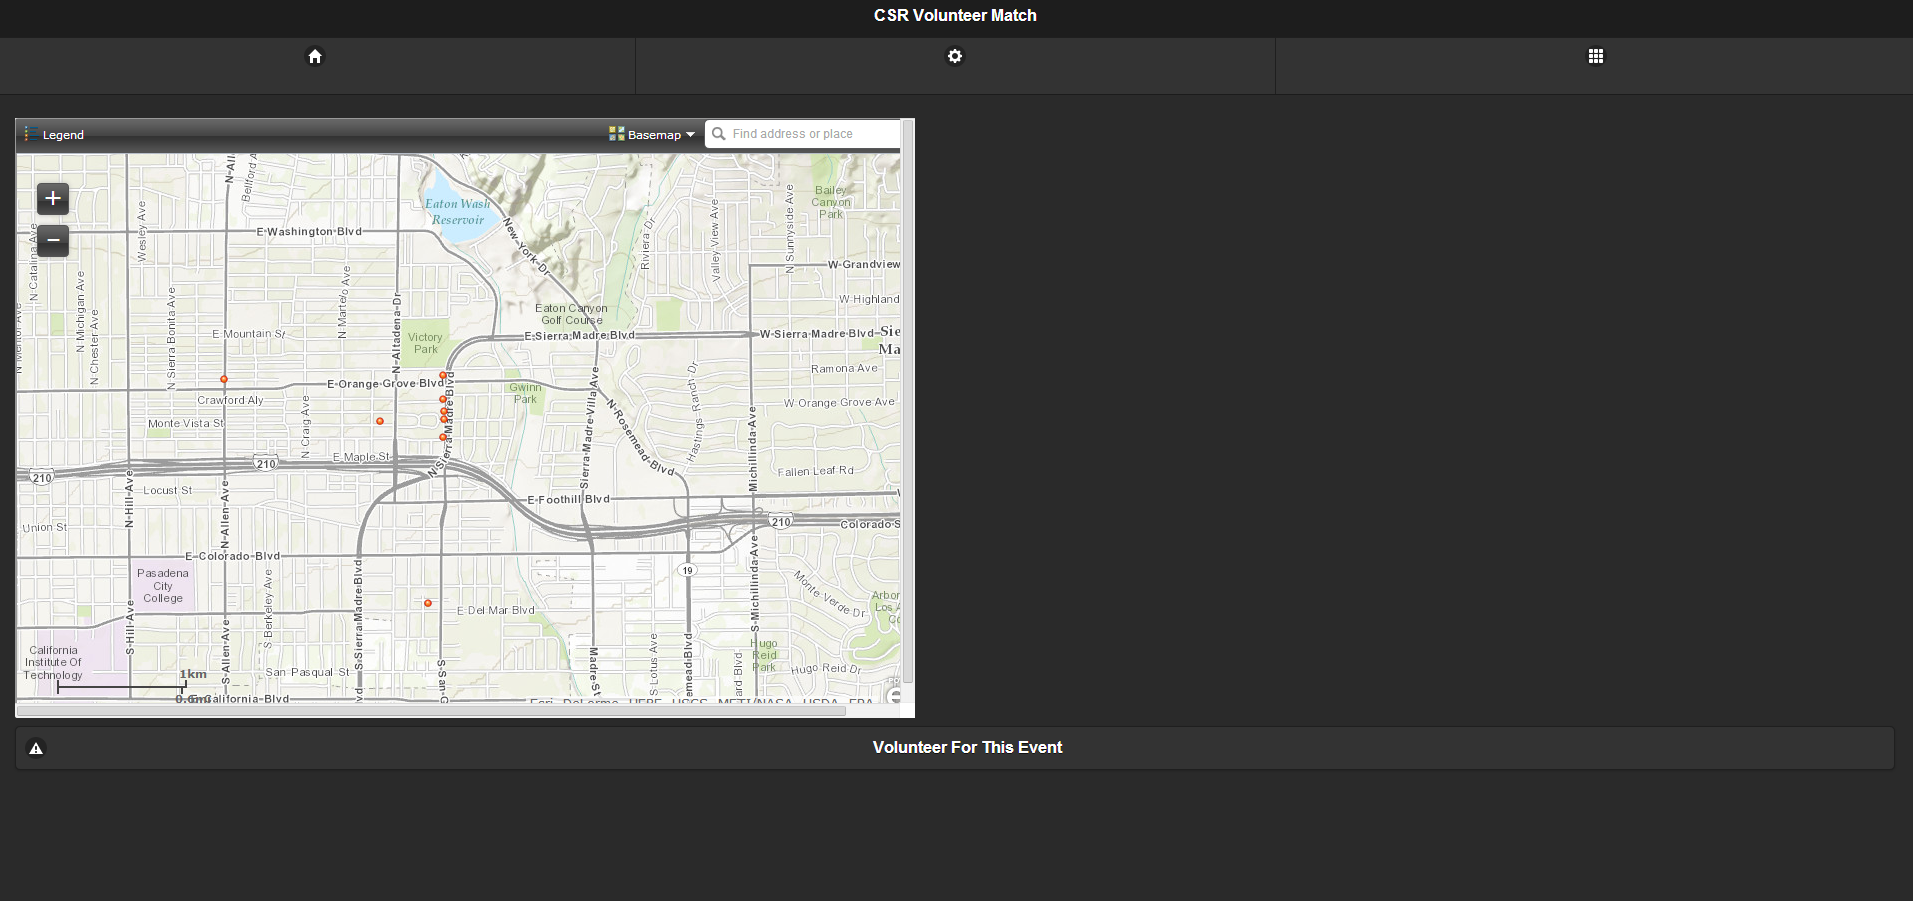Click the Basemap gallery grid icon

(617, 134)
